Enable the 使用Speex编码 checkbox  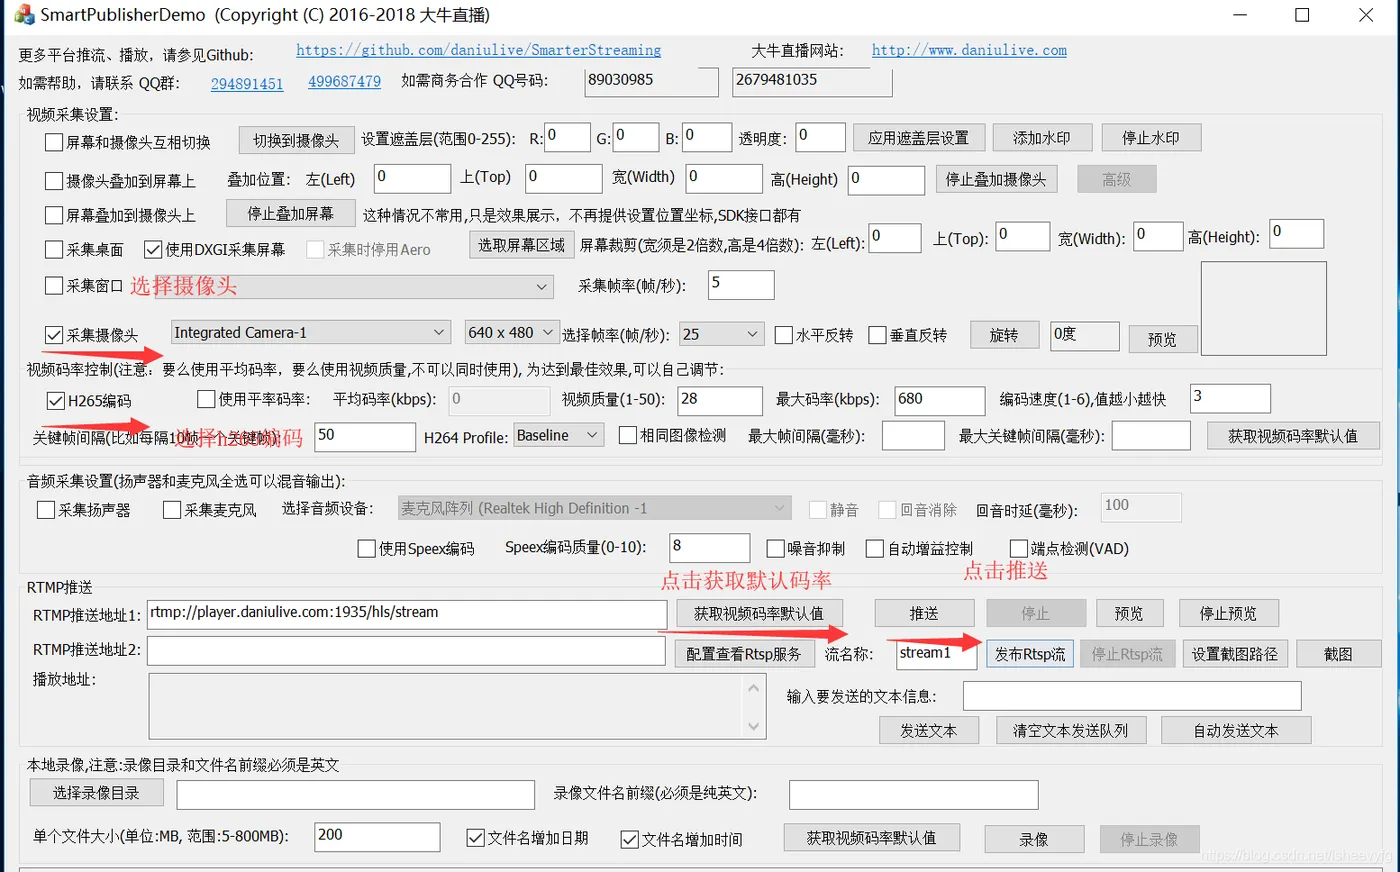[366, 548]
